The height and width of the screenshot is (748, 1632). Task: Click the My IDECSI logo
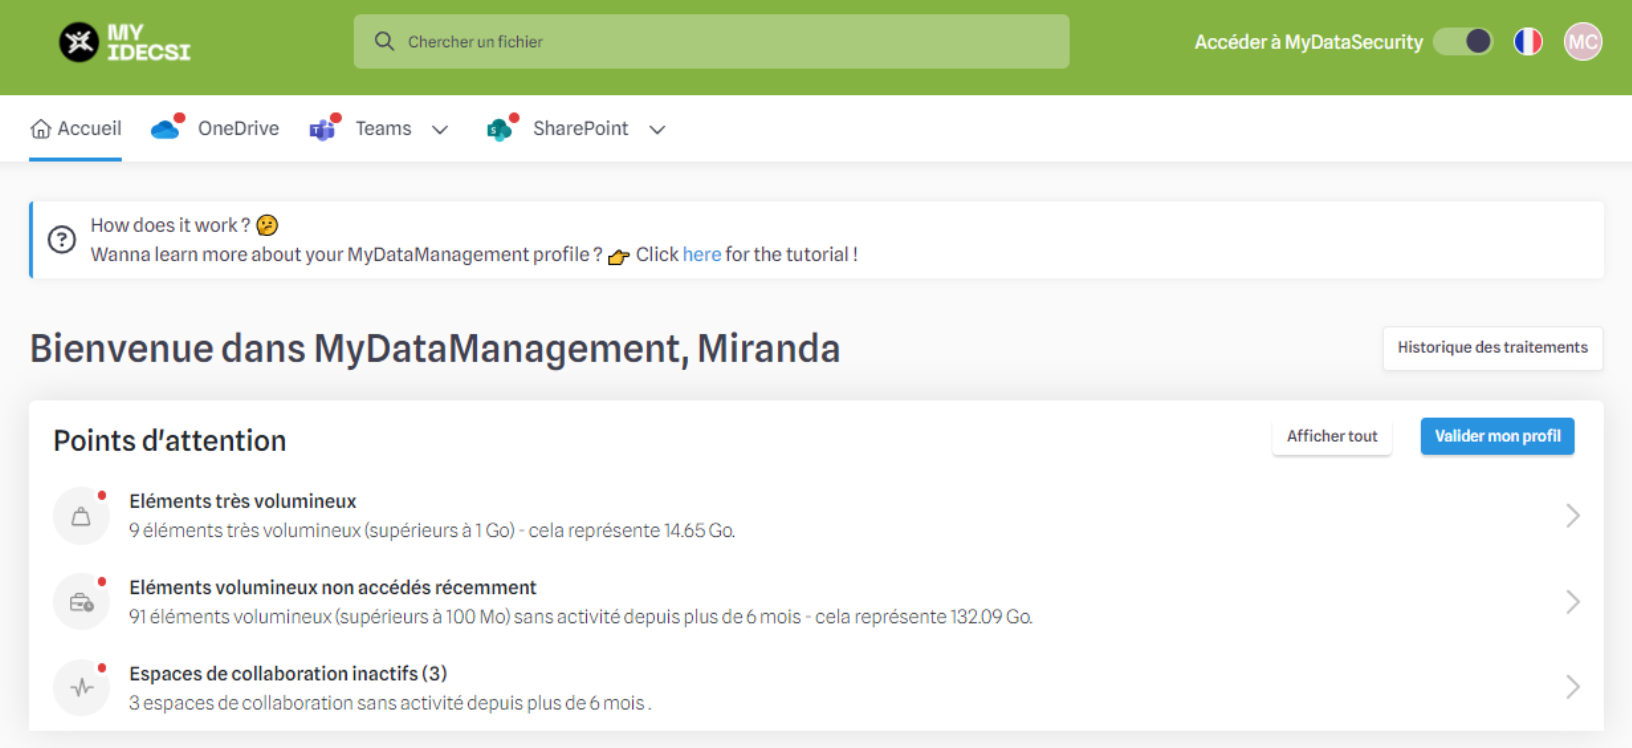[x=125, y=42]
